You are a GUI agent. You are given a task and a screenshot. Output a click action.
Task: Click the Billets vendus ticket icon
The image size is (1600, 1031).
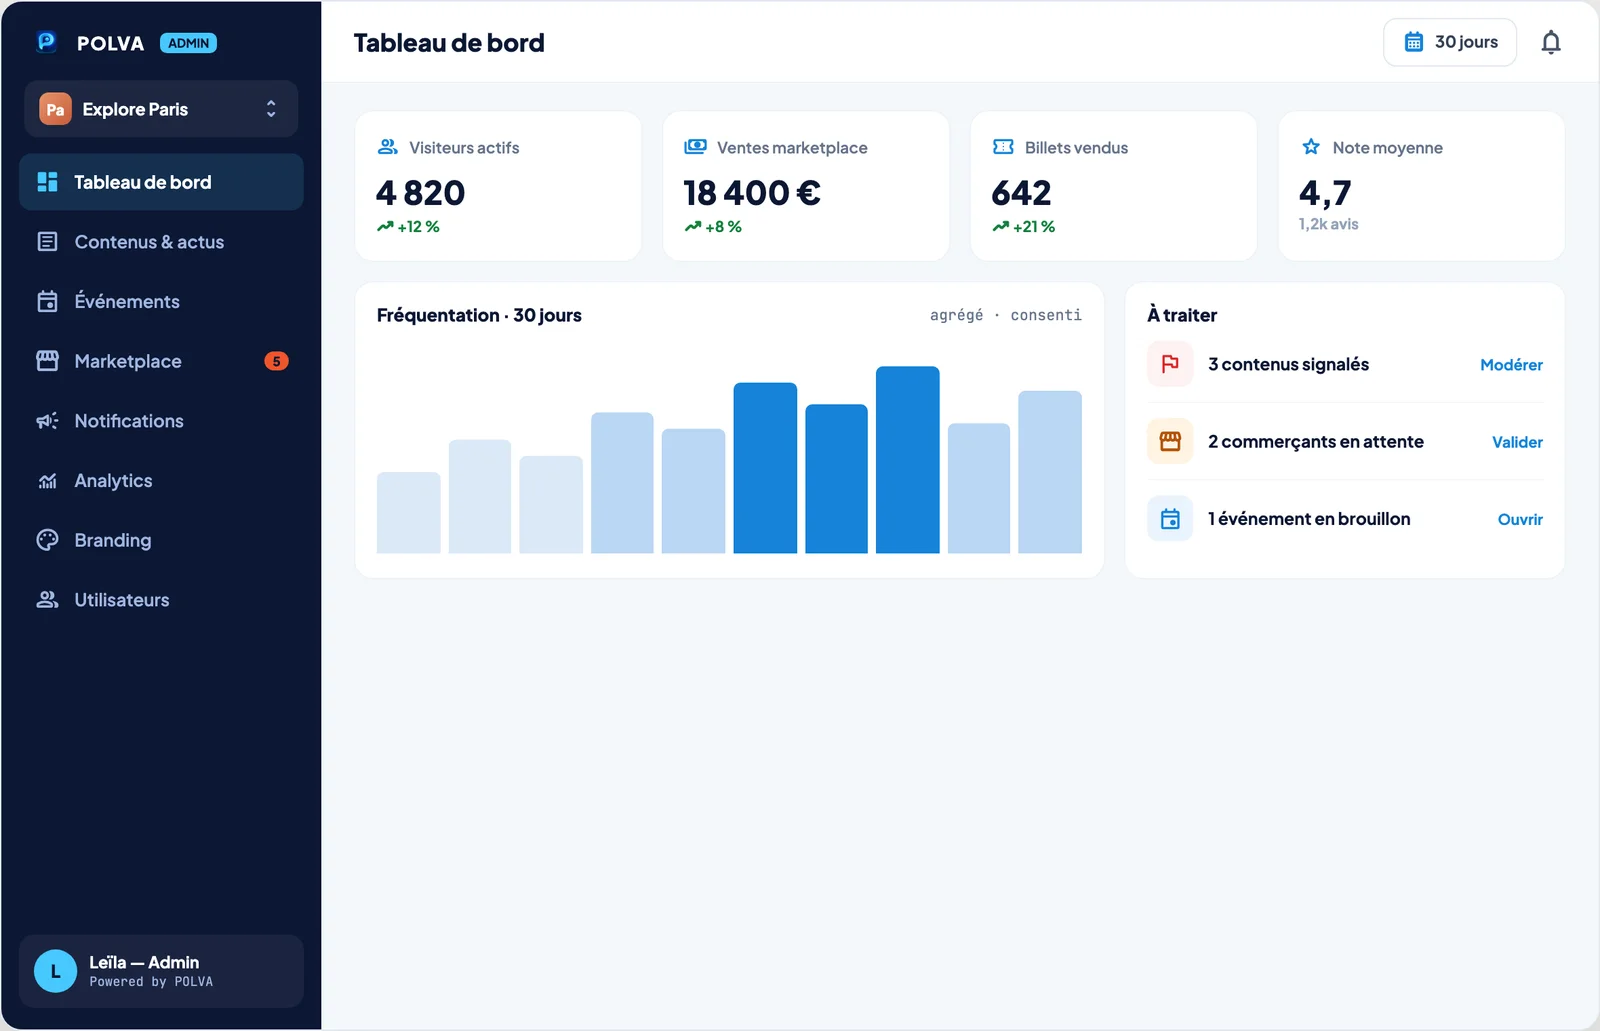(x=1003, y=147)
